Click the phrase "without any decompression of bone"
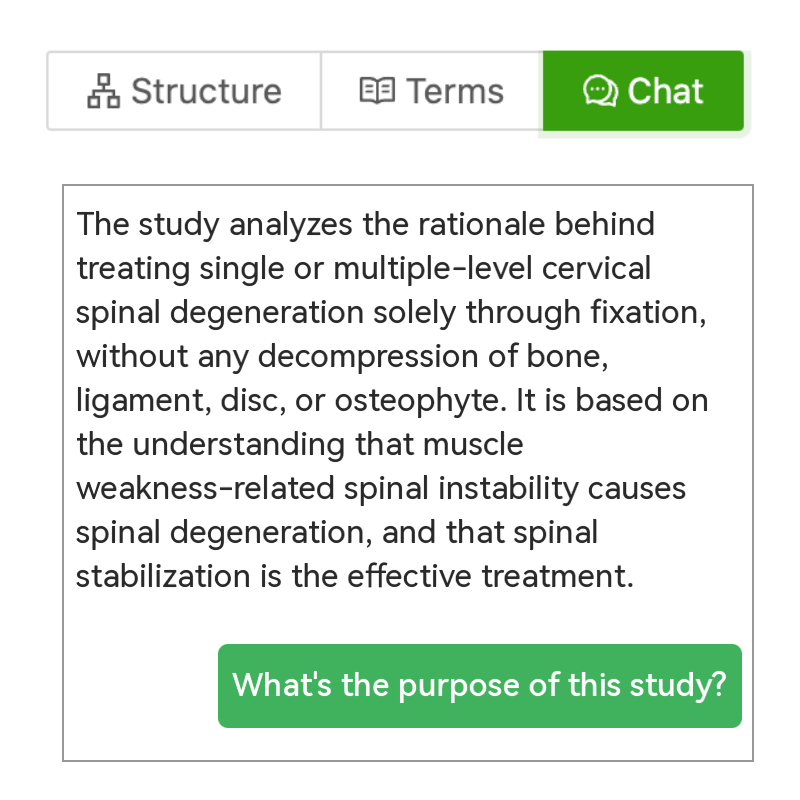The width and height of the screenshot is (800, 800). click(x=339, y=356)
